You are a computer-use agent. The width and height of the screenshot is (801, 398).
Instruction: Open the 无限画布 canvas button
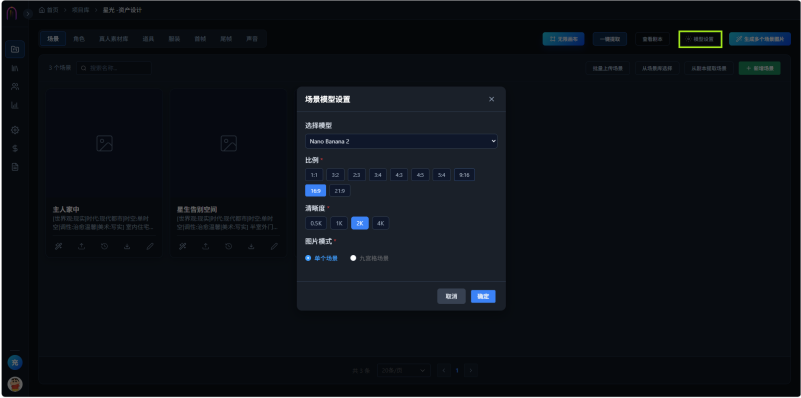click(563, 39)
